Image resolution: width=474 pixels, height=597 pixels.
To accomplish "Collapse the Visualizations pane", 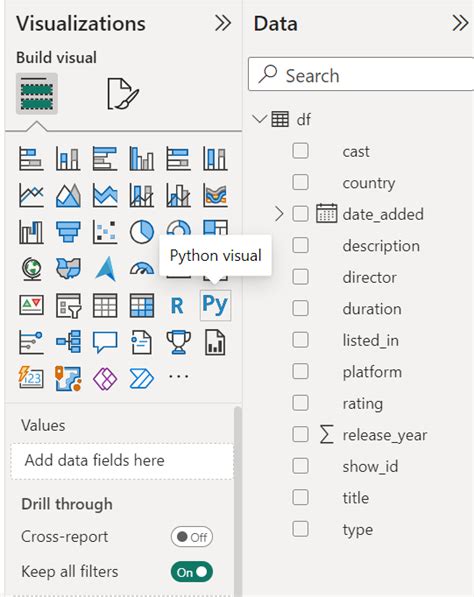I will [222, 23].
